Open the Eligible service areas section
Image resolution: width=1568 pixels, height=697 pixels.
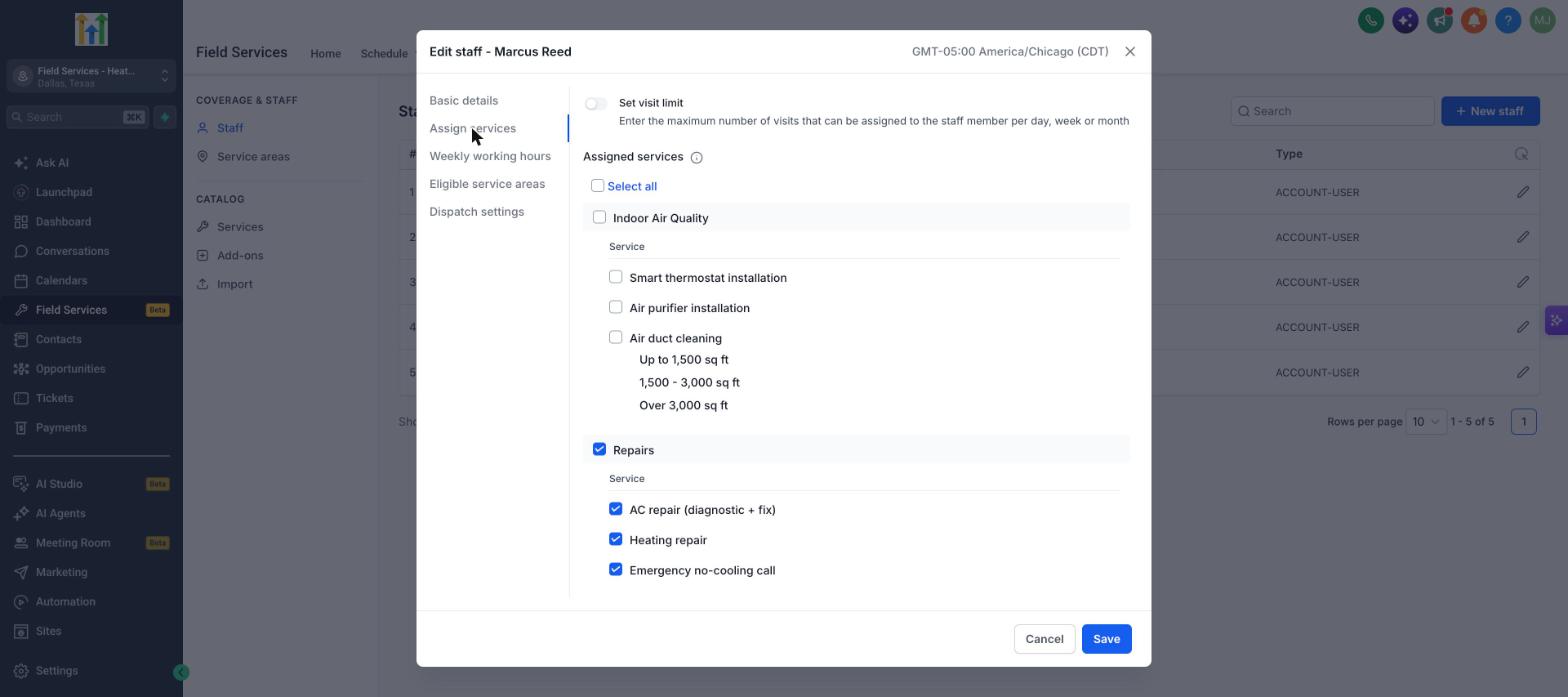pyautogui.click(x=487, y=184)
